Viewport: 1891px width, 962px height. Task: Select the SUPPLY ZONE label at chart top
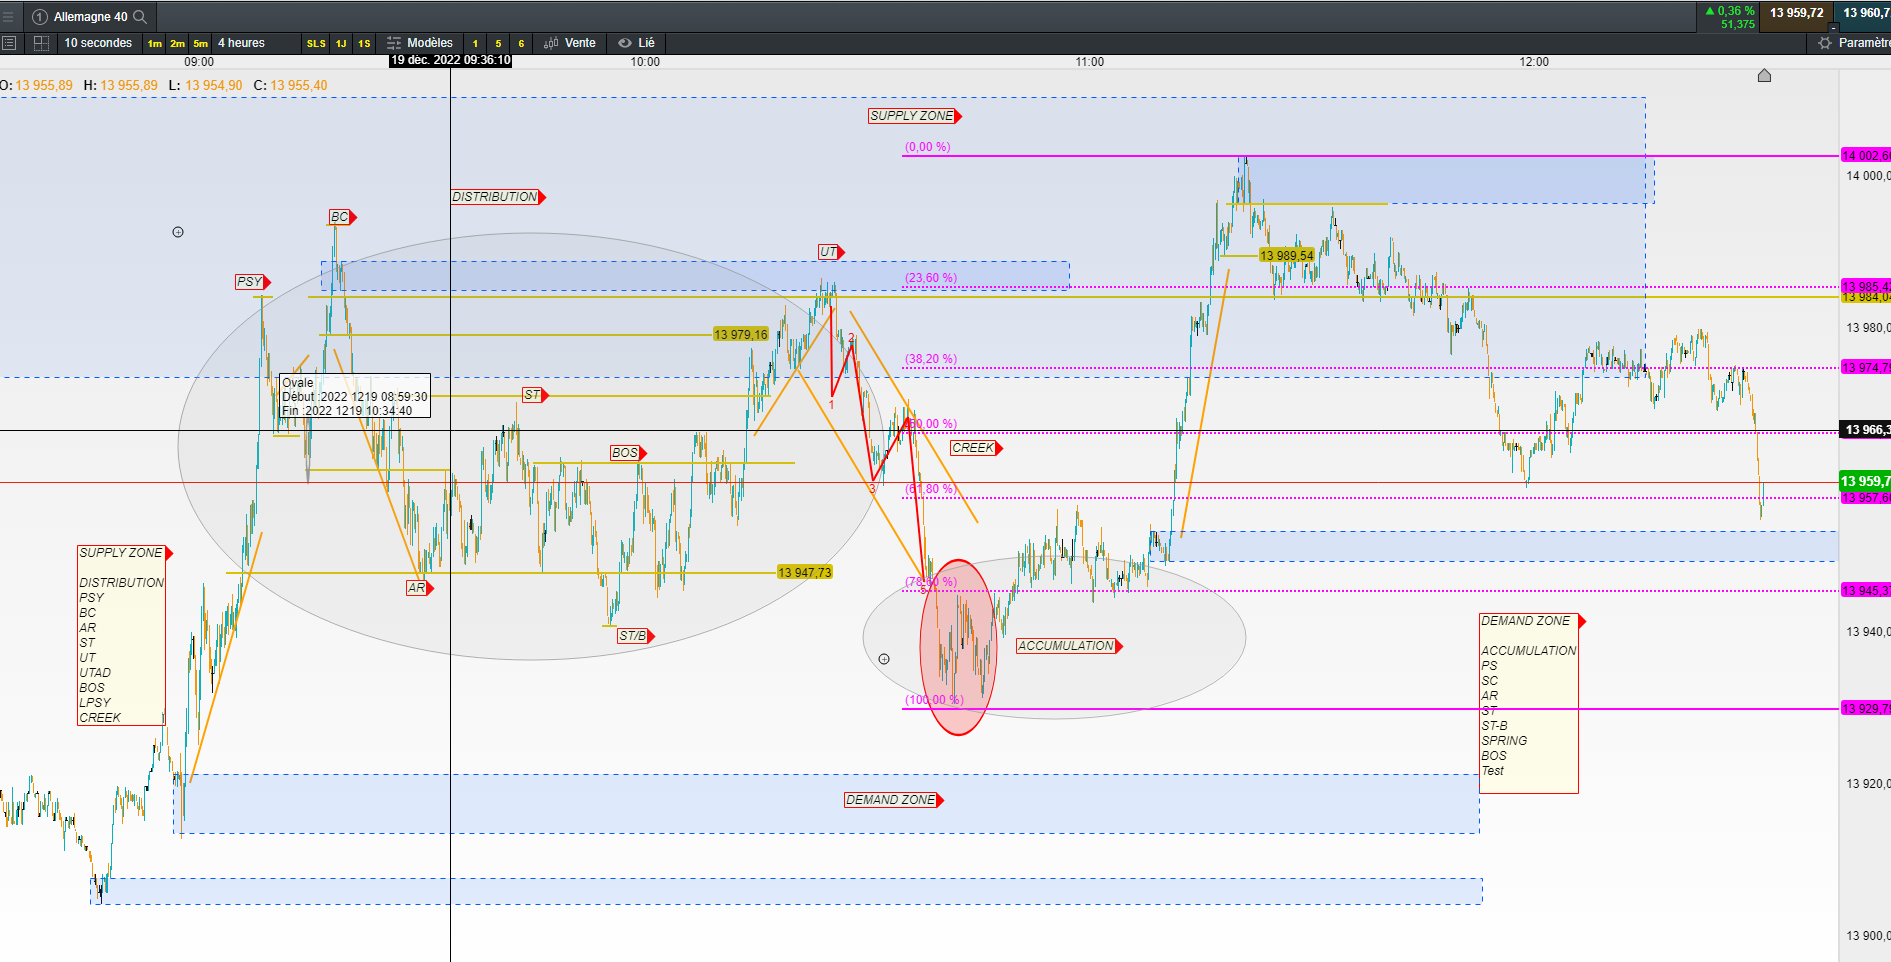[915, 116]
